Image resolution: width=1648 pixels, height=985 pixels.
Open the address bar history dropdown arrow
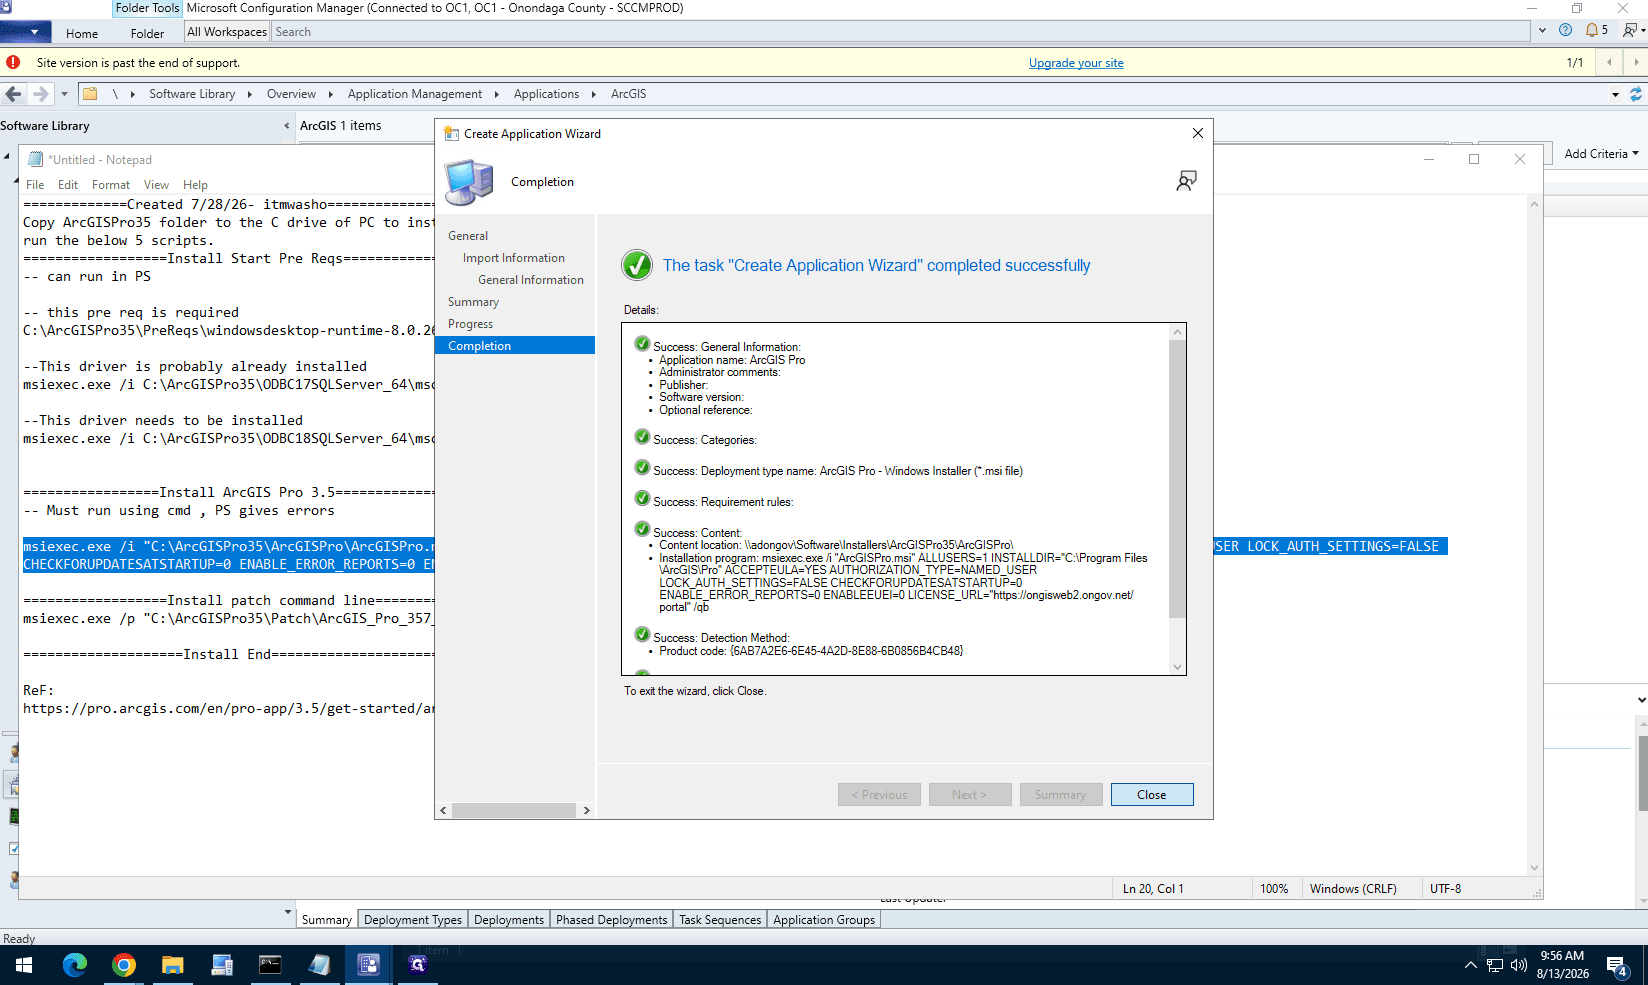pyautogui.click(x=1615, y=94)
